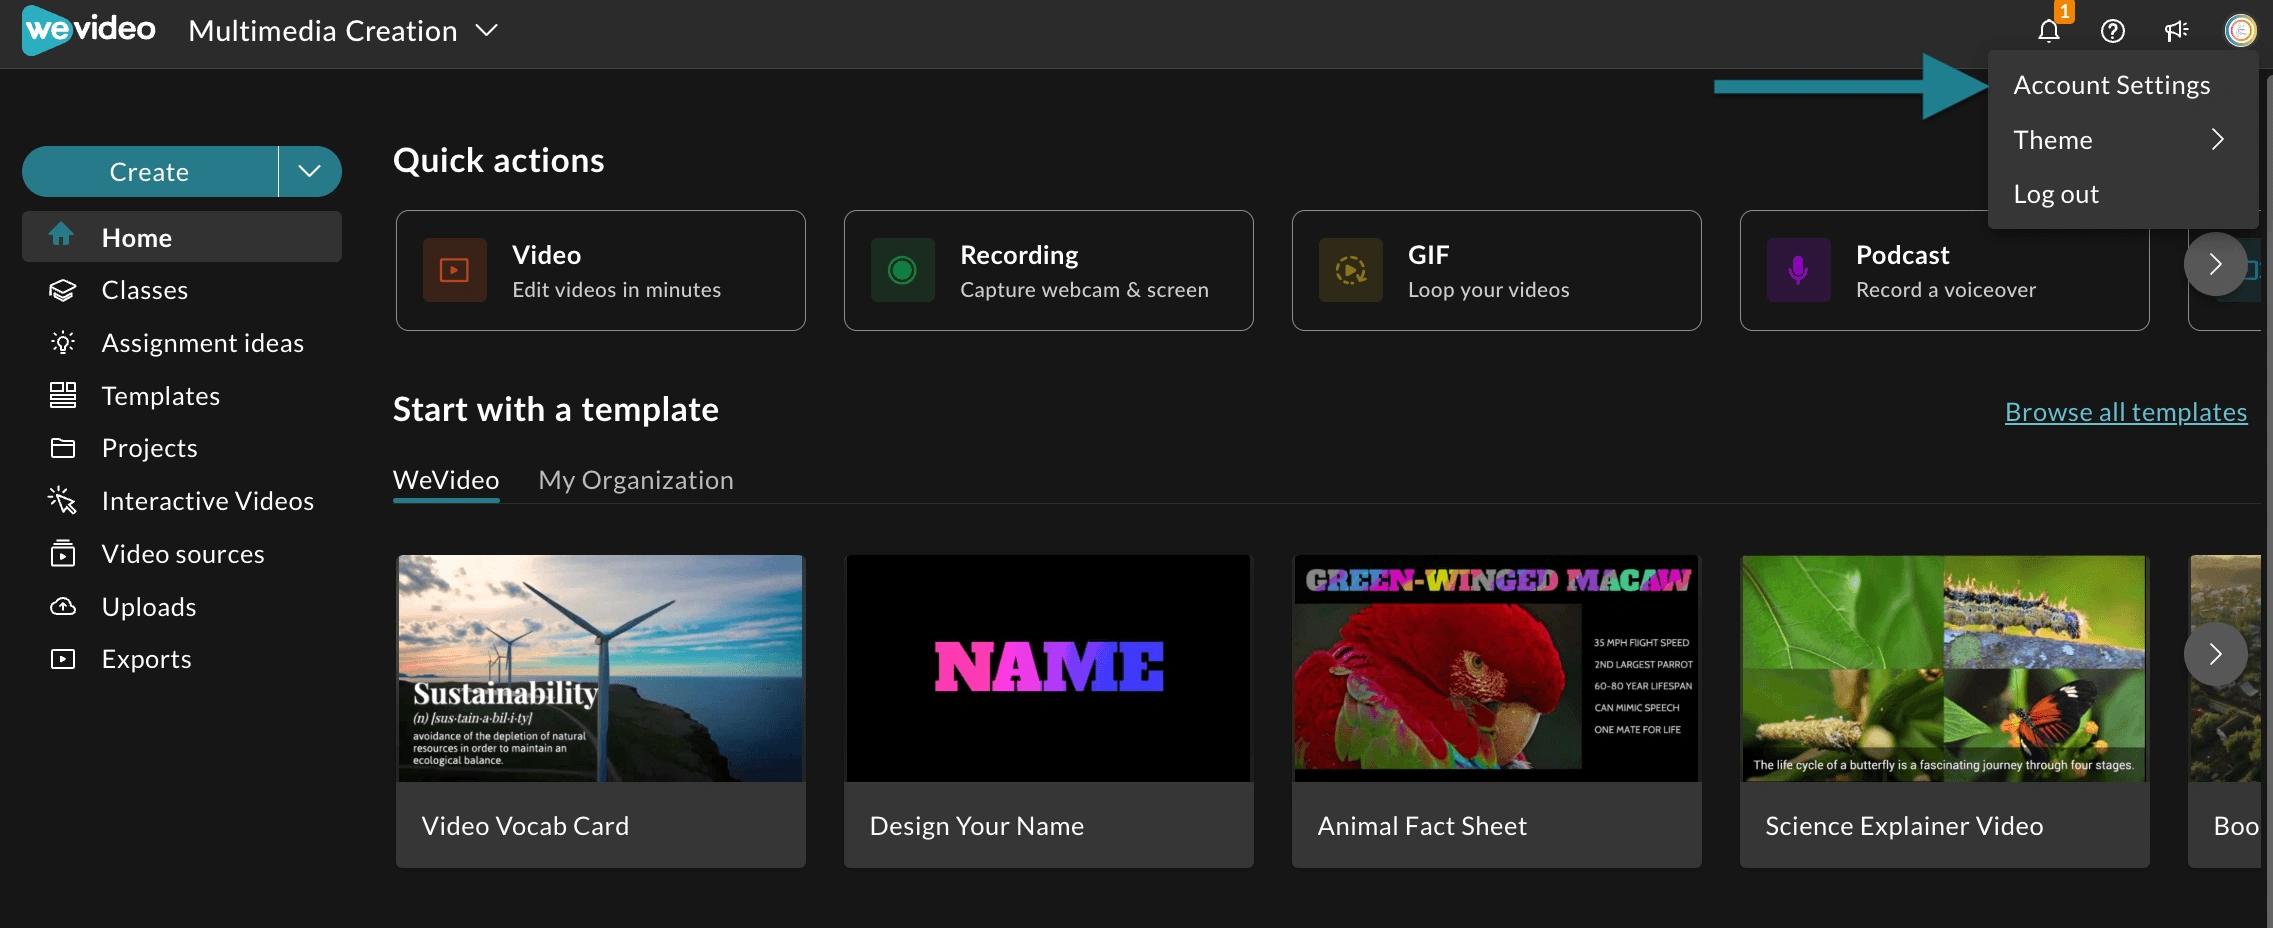The width and height of the screenshot is (2273, 928).
Task: Expand the Multimedia Creation dropdown
Action: [x=486, y=31]
